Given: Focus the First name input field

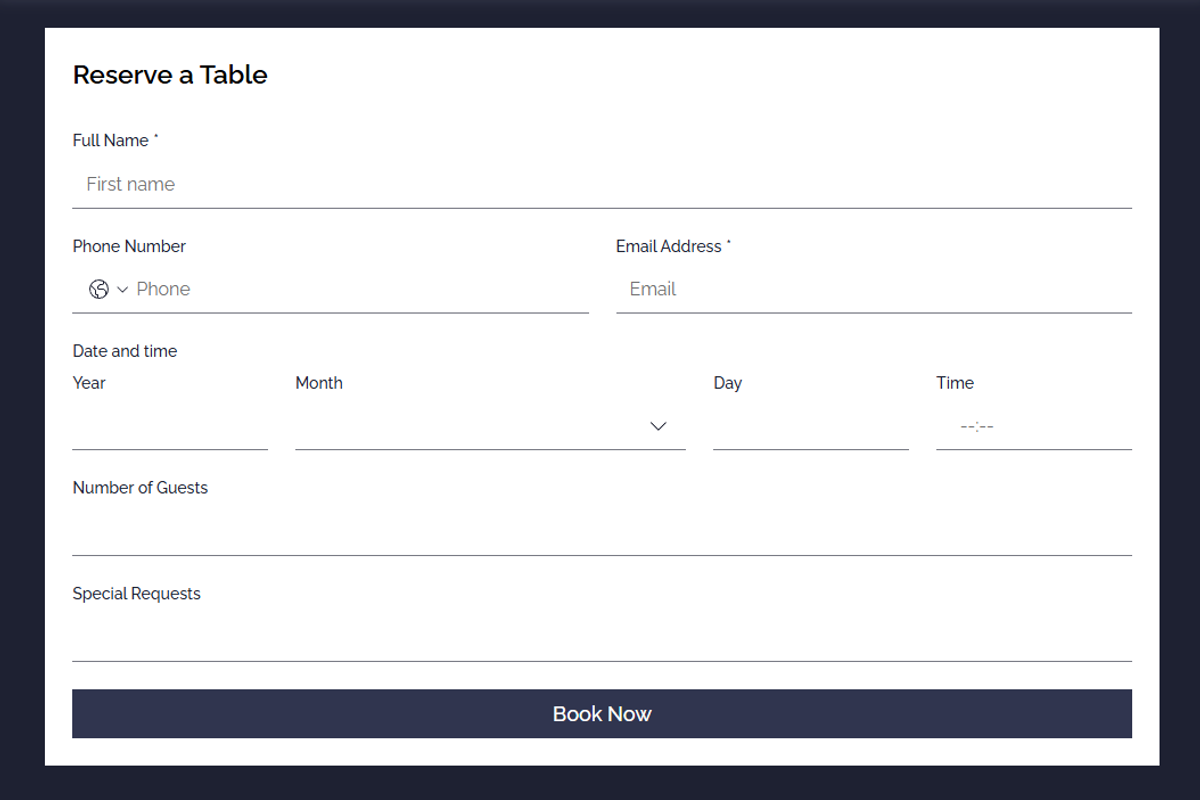Looking at the screenshot, I should 602,184.
